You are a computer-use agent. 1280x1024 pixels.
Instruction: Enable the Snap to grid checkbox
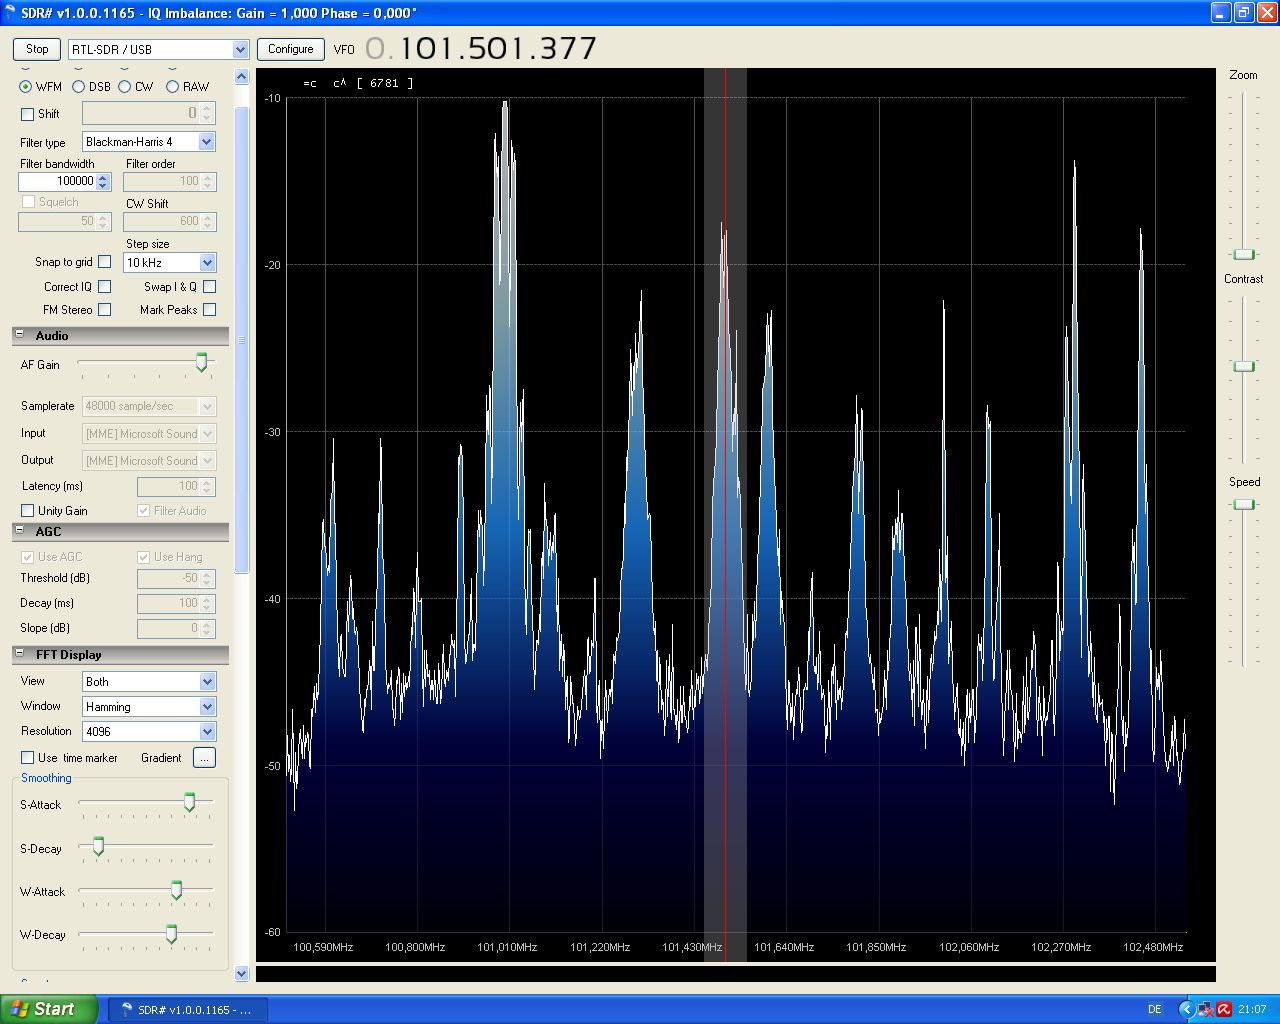[104, 262]
